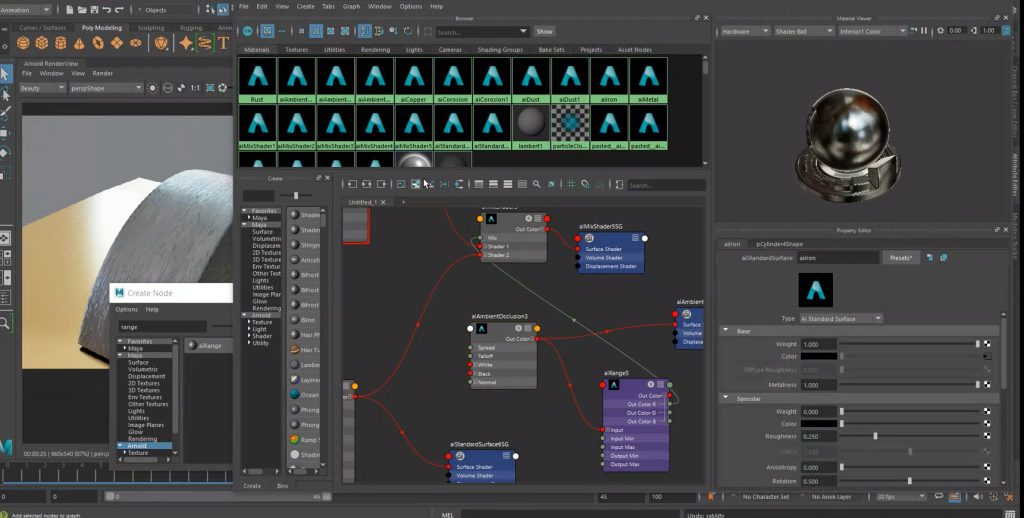Viewport: 1024px width, 518px height.
Task: Click the Specular Color swatch
Action: coord(818,423)
